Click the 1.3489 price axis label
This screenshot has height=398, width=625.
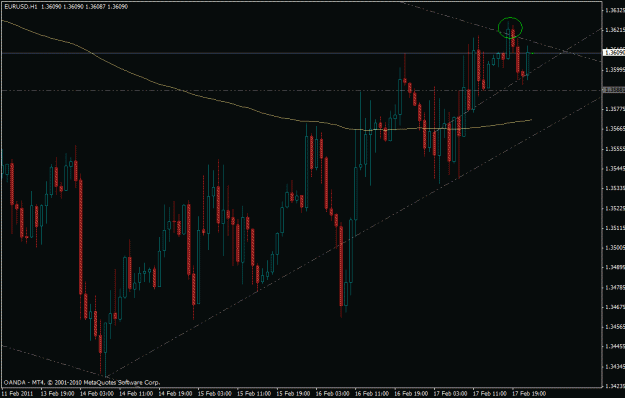(x=615, y=267)
